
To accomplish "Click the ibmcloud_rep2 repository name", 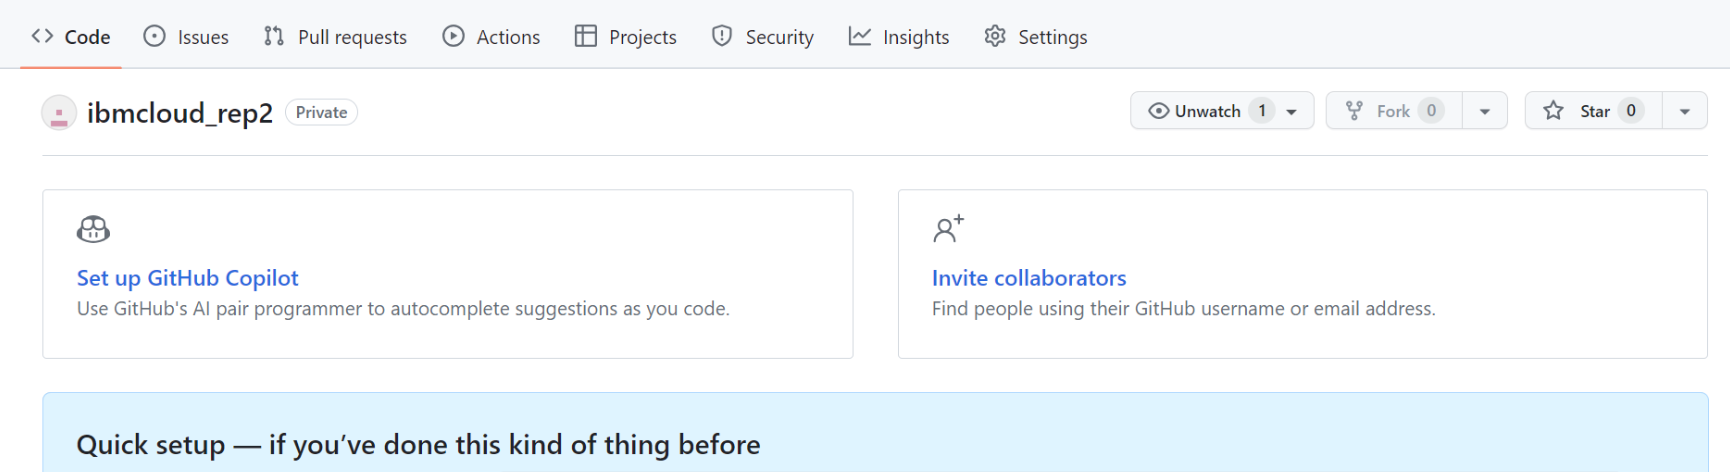I will tap(180, 113).
